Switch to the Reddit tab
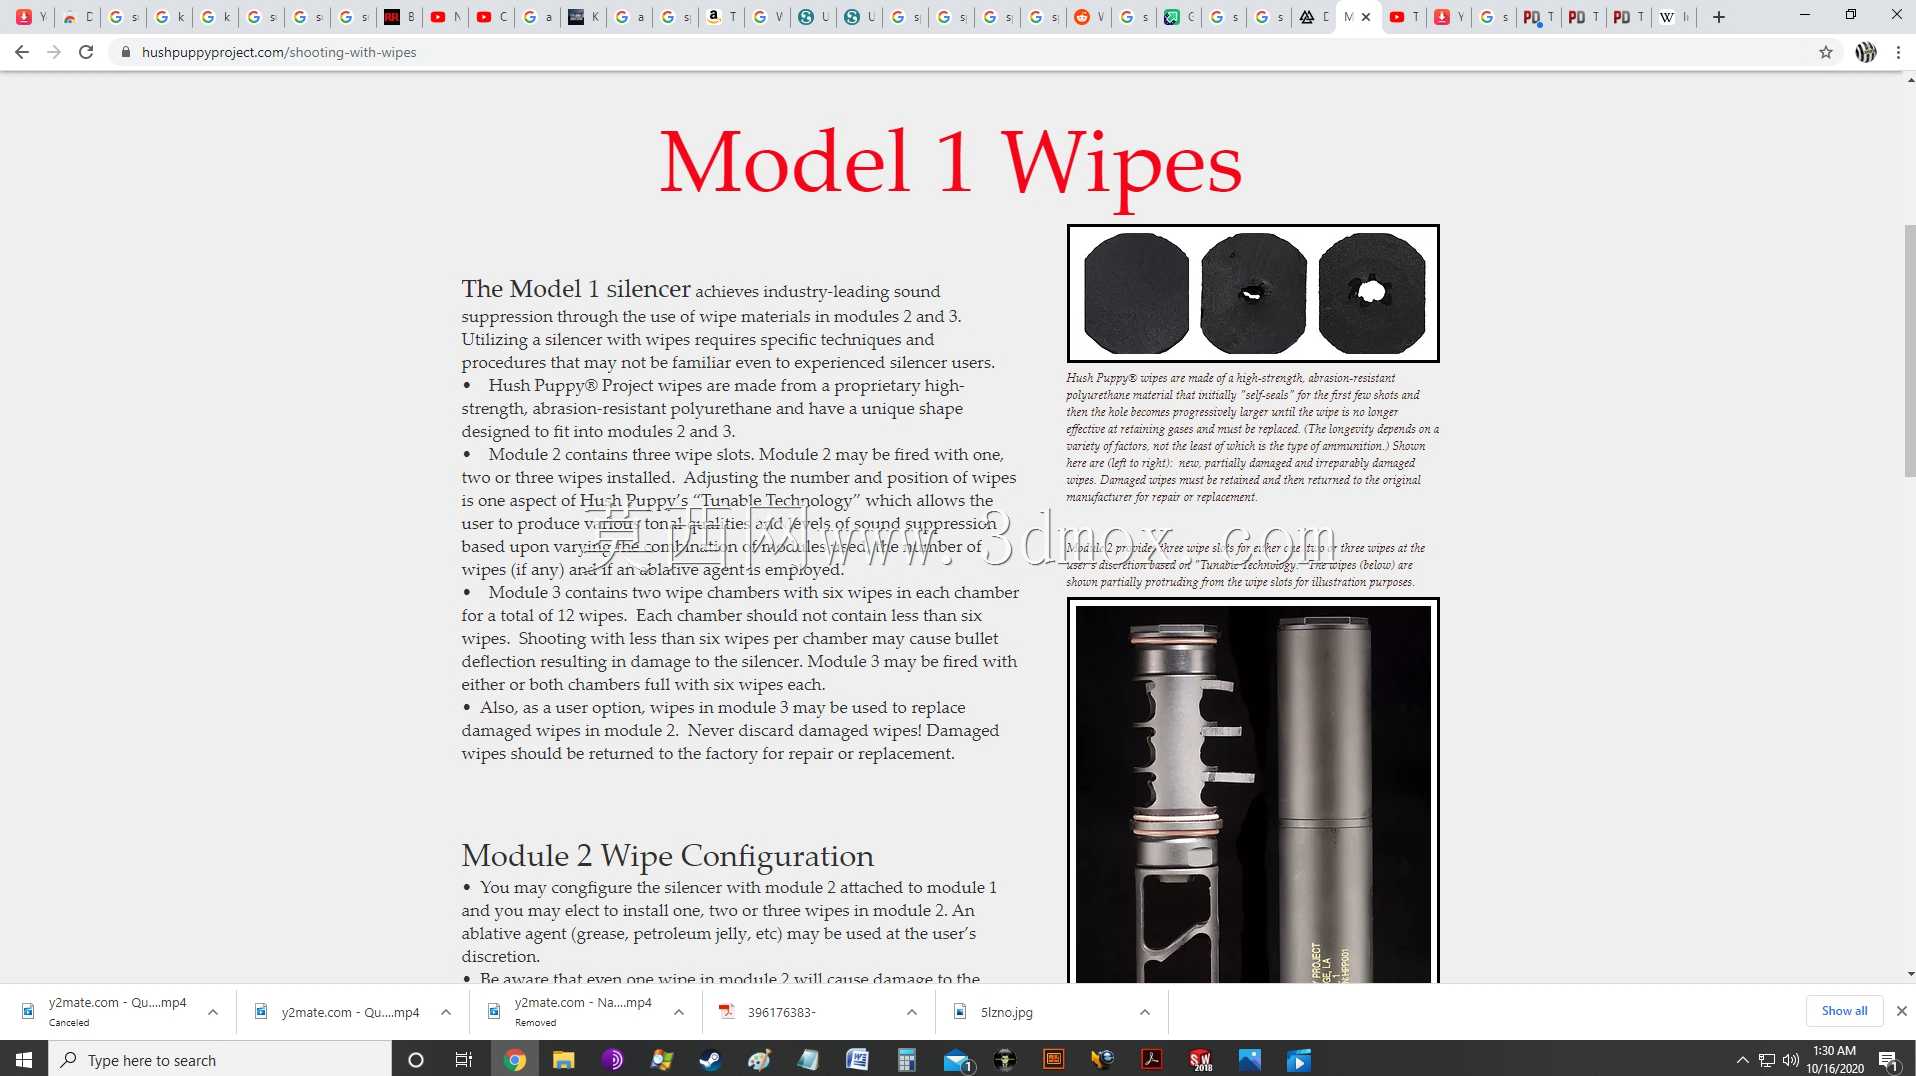This screenshot has height=1076, width=1916. (x=1088, y=17)
